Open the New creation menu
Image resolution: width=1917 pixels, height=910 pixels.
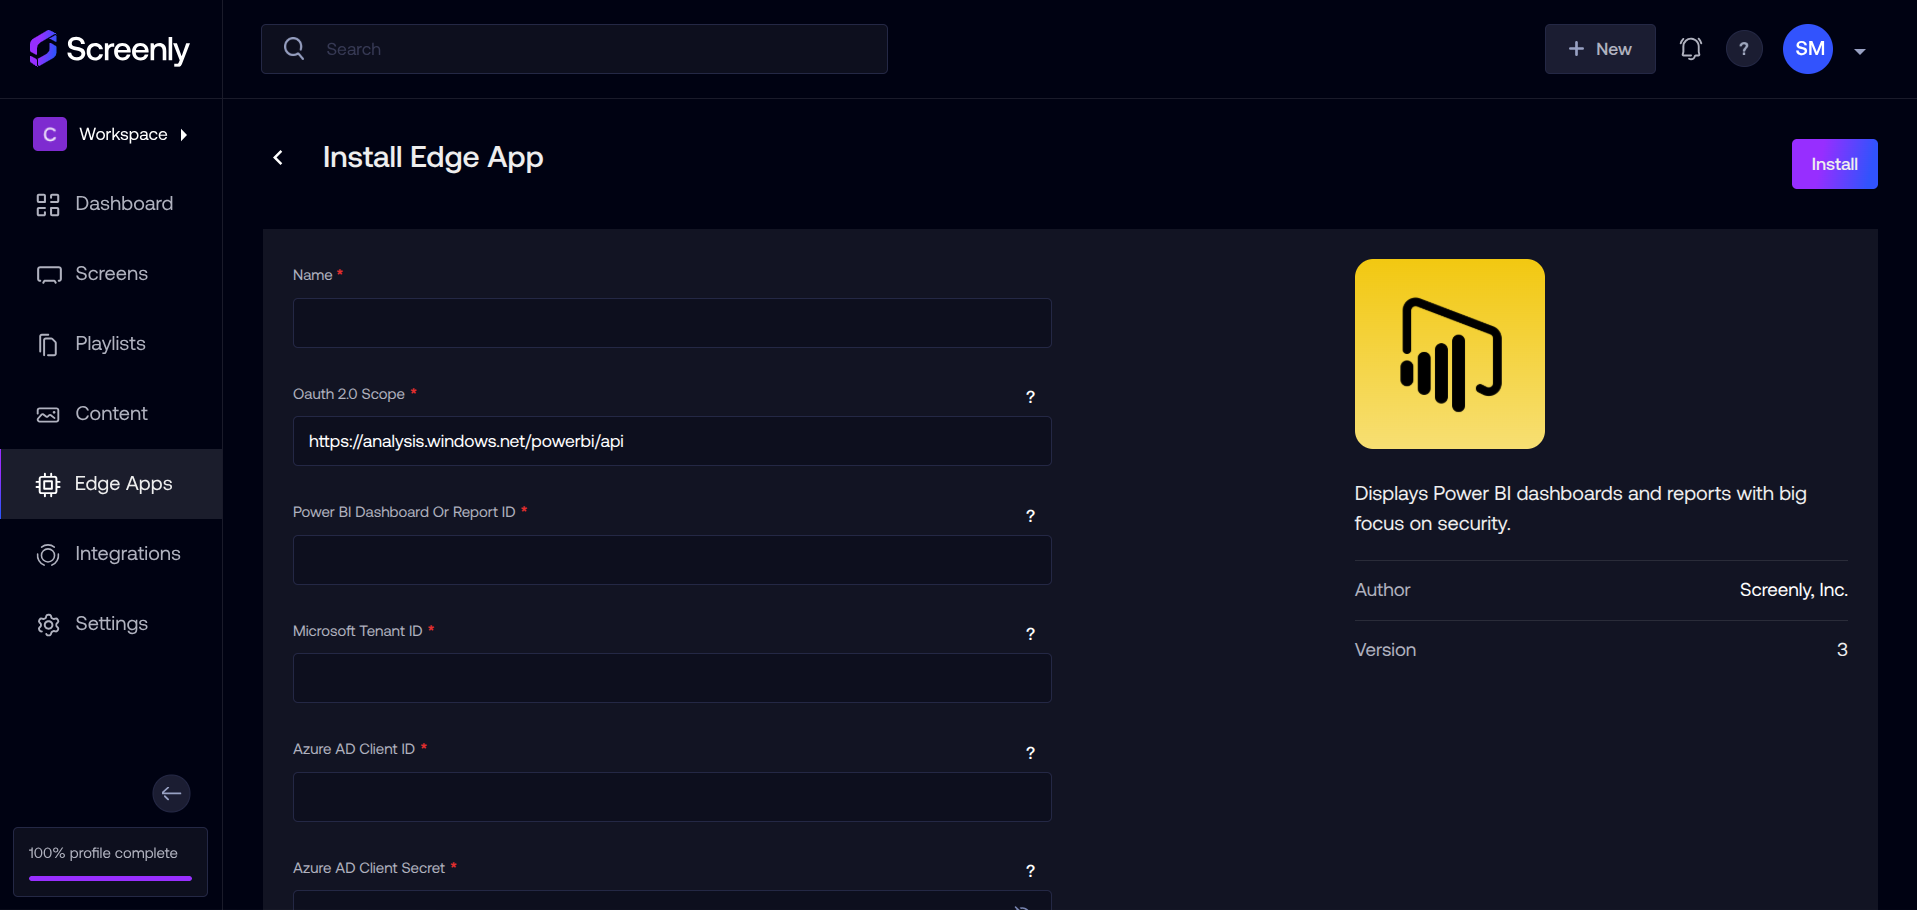point(1599,49)
